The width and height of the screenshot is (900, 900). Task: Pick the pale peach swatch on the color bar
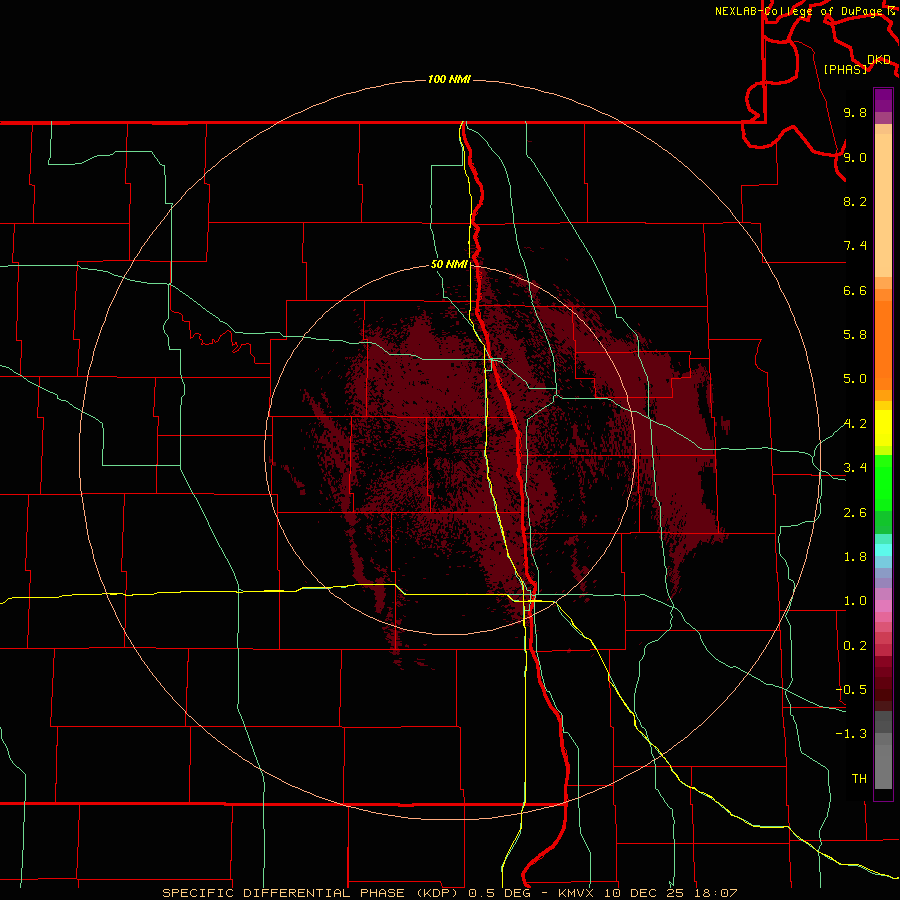(x=883, y=205)
